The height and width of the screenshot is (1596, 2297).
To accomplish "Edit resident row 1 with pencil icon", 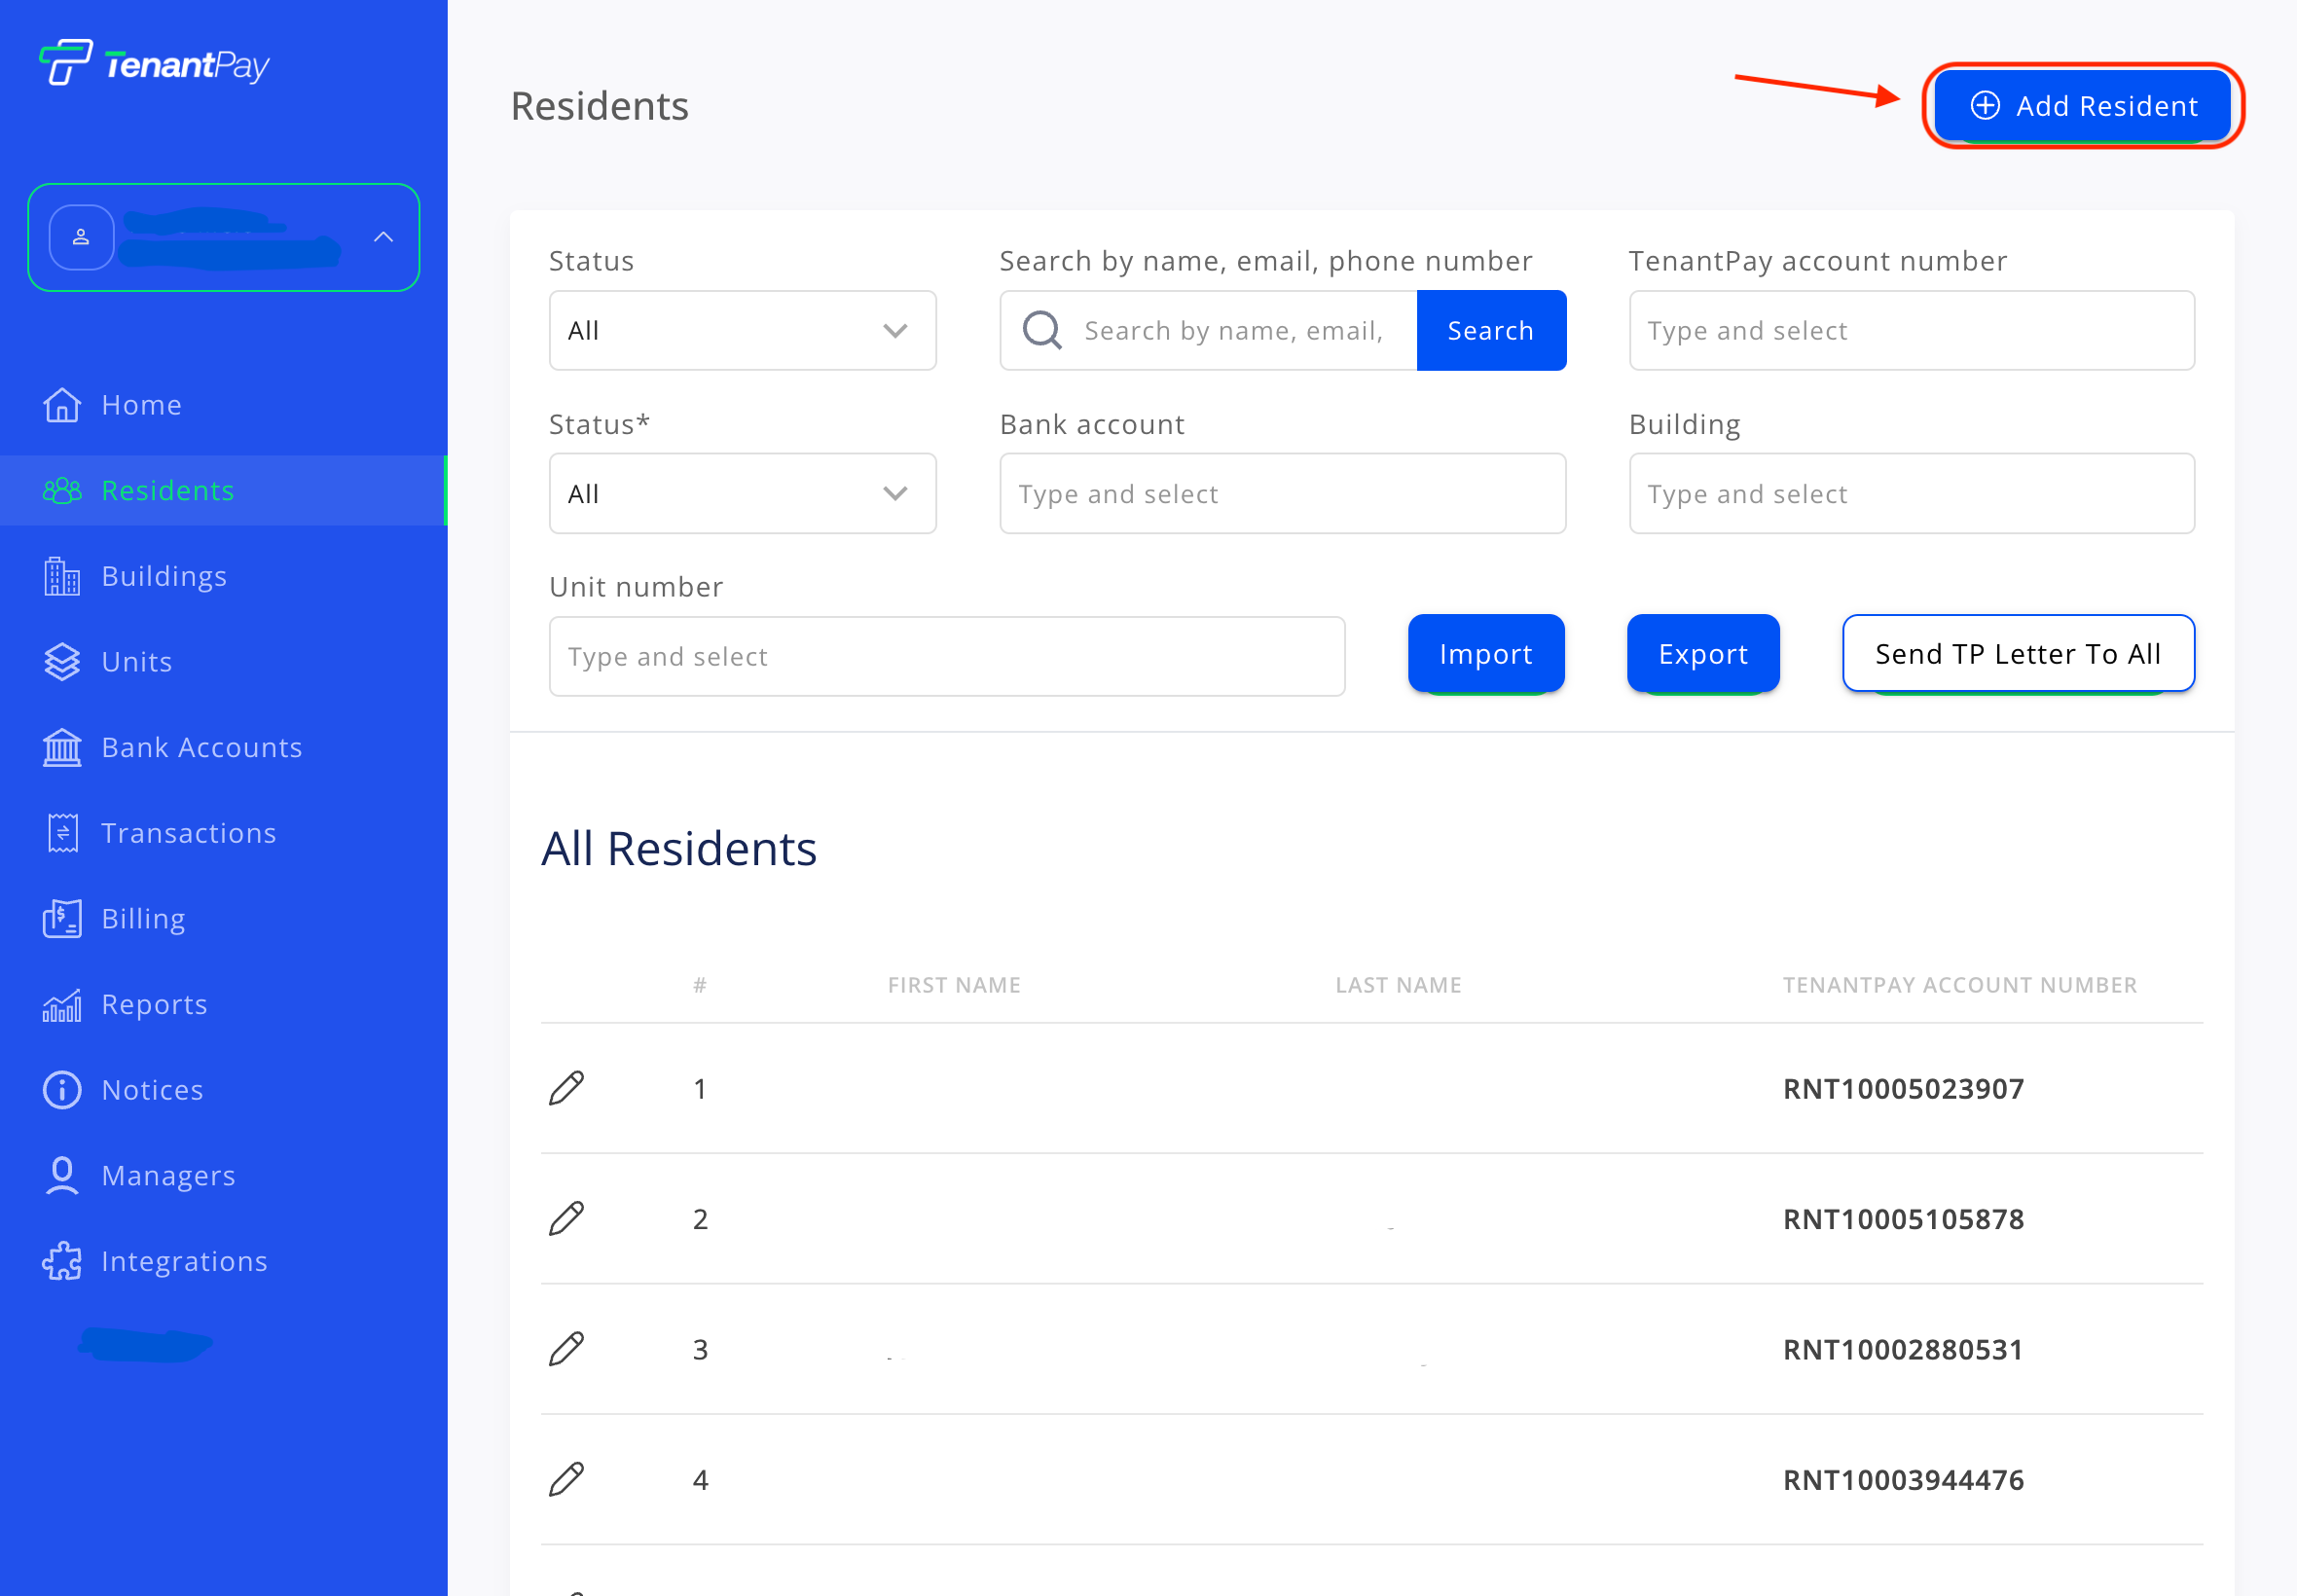I will [x=566, y=1088].
